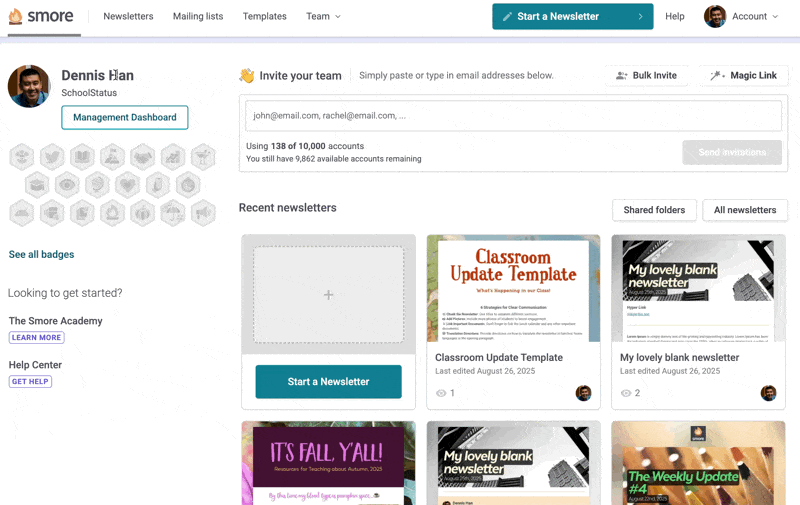Go to the Mailing lists tab
This screenshot has width=800, height=505.
click(x=197, y=16)
